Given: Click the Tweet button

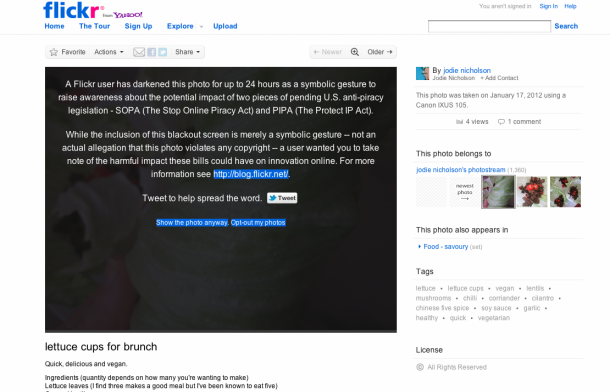Looking at the screenshot, I should tap(282, 198).
